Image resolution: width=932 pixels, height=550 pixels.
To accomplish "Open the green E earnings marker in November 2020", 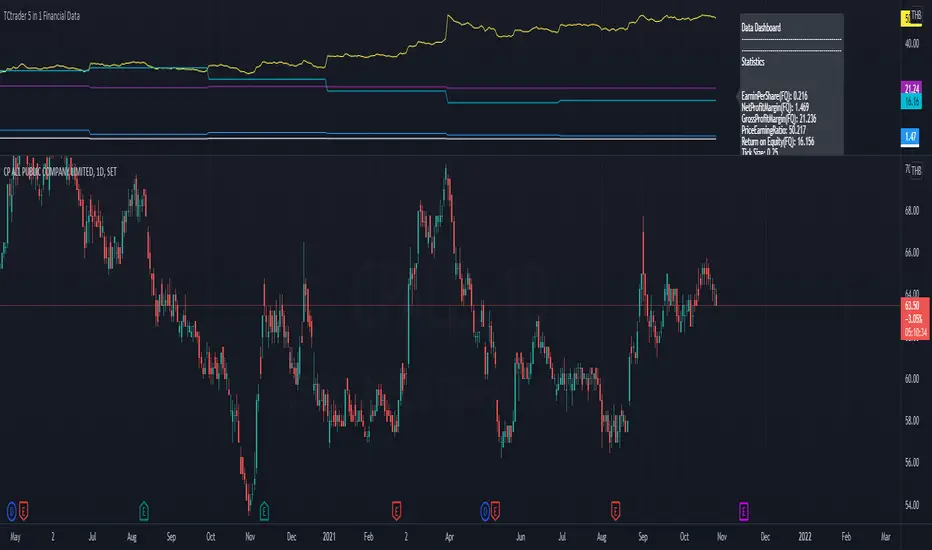I will 265,511.
